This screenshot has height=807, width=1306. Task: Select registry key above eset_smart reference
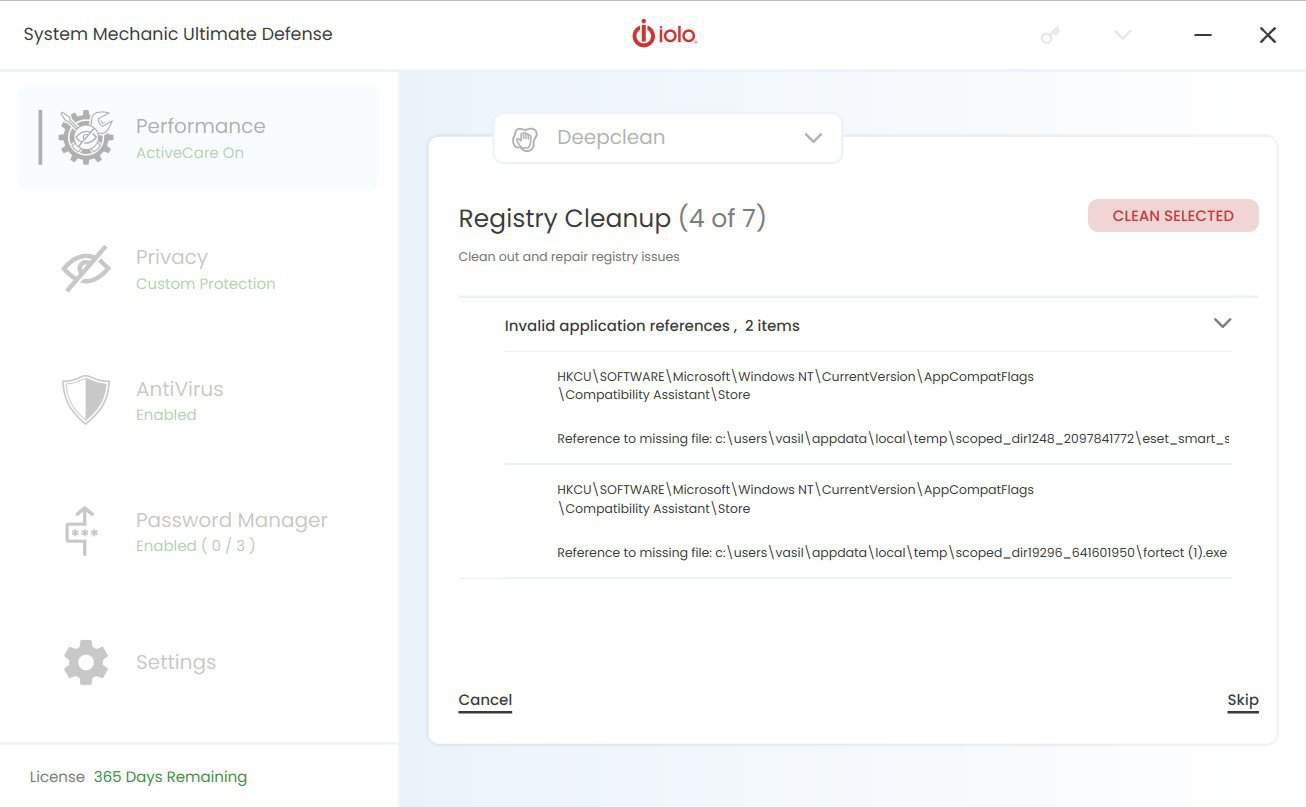coord(795,386)
